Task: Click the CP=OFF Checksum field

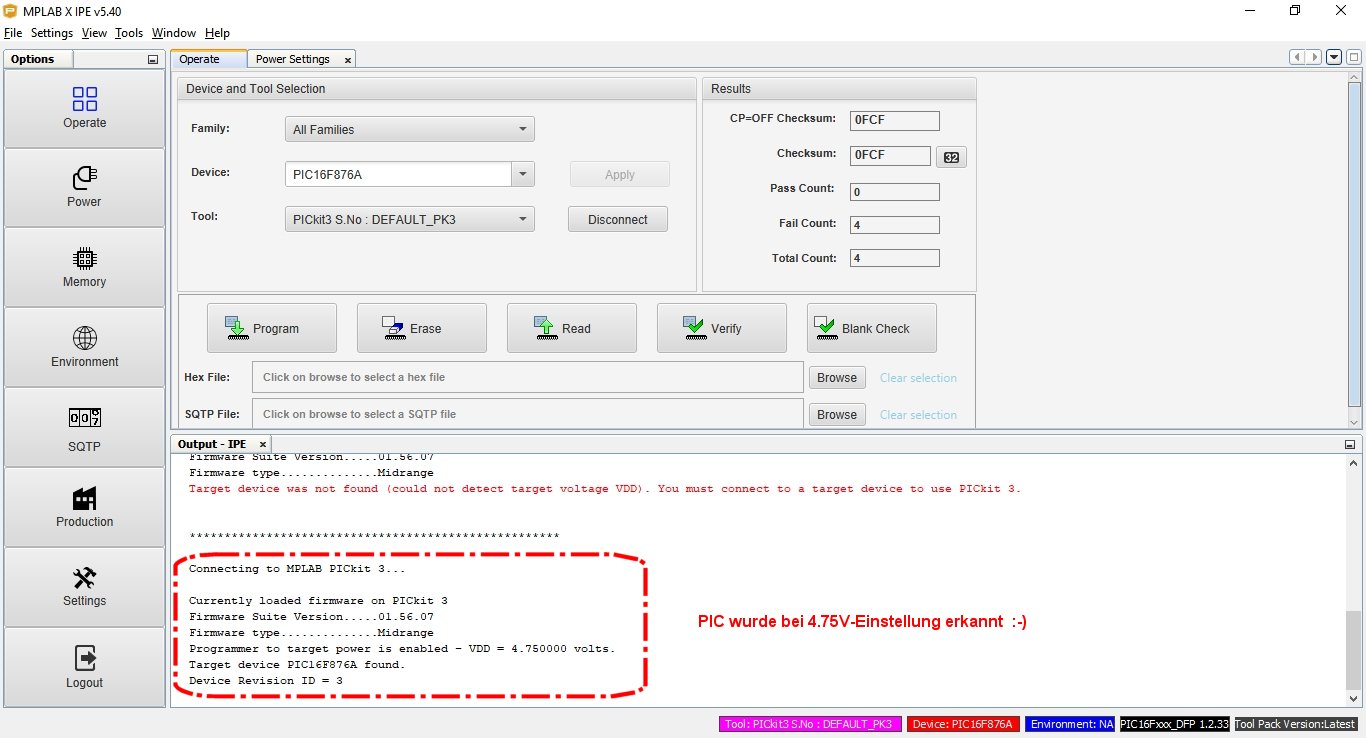Action: click(895, 121)
